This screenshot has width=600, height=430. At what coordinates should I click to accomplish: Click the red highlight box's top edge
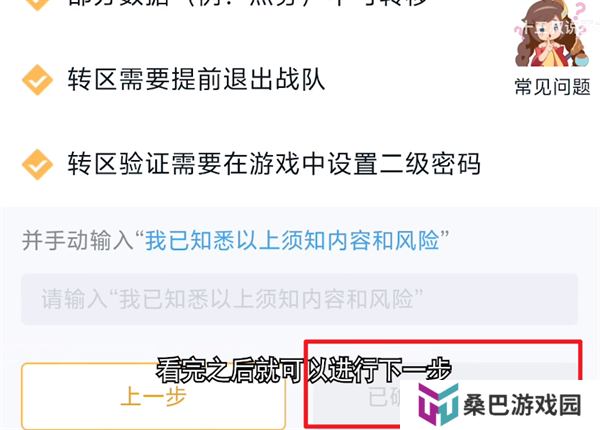(443, 341)
